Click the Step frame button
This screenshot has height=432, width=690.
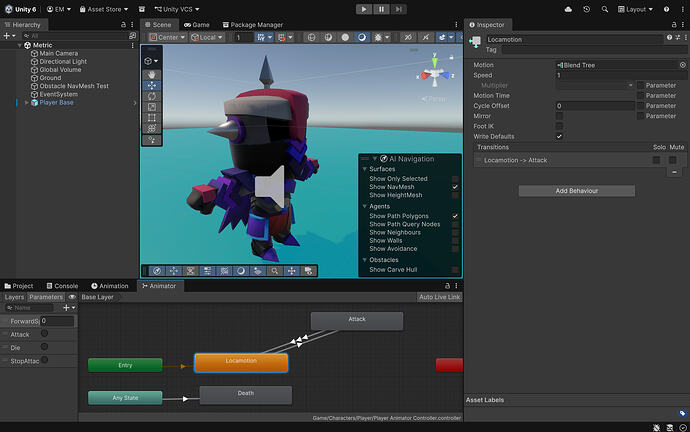398,9
